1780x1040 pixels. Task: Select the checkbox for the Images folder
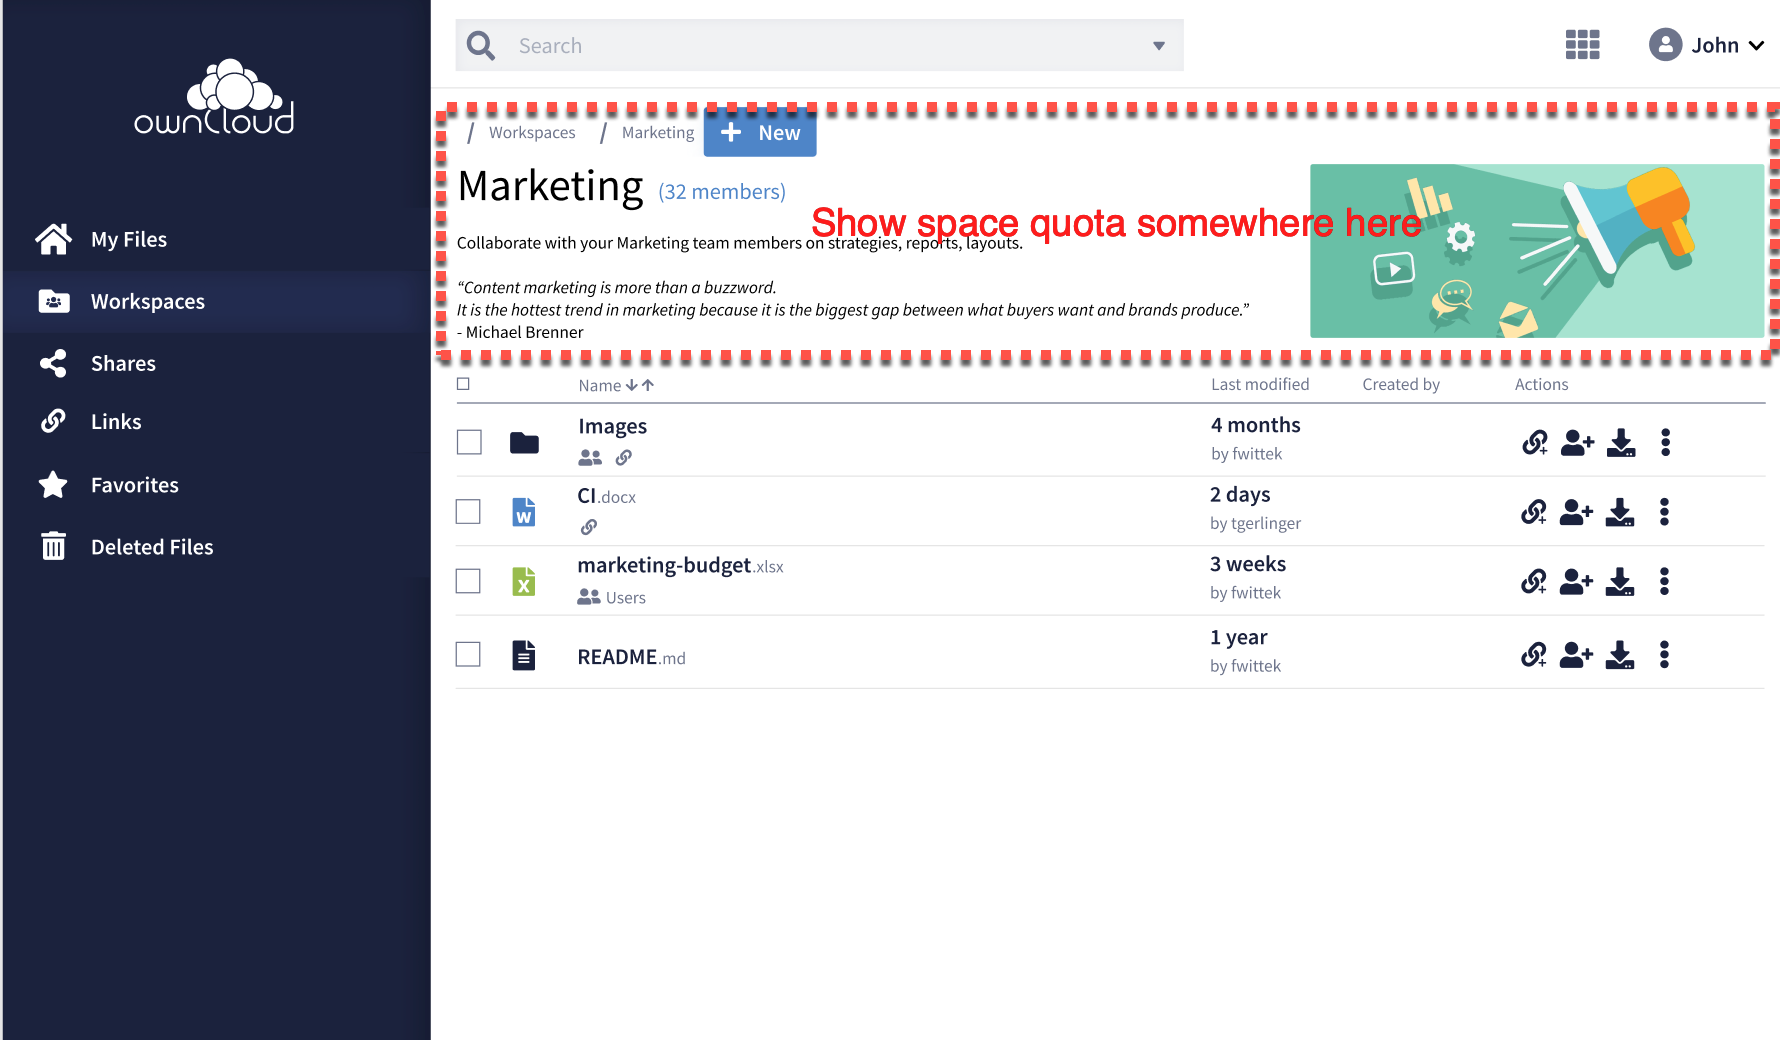click(x=468, y=441)
